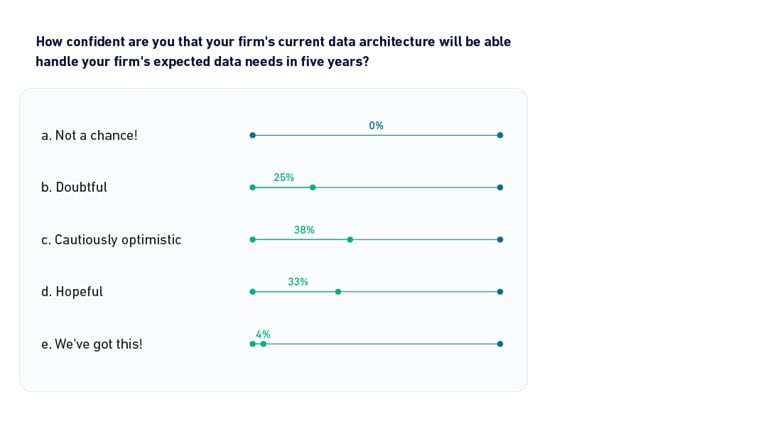This screenshot has width=768, height=432.
Task: Click the Hopeful slider's 33% value marker
Action: pyautogui.click(x=338, y=292)
